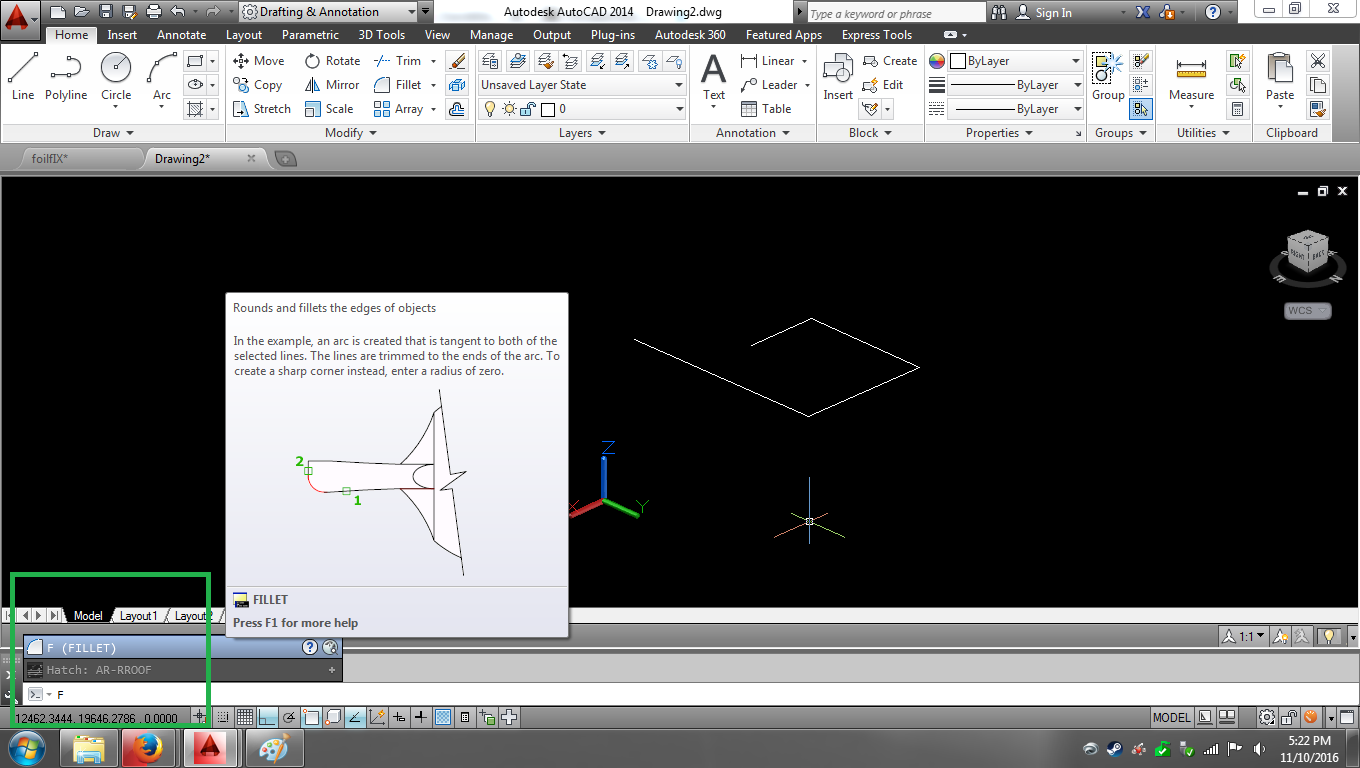The image size is (1360, 768).
Task: Open the Parametric ribbon tab
Action: click(310, 35)
